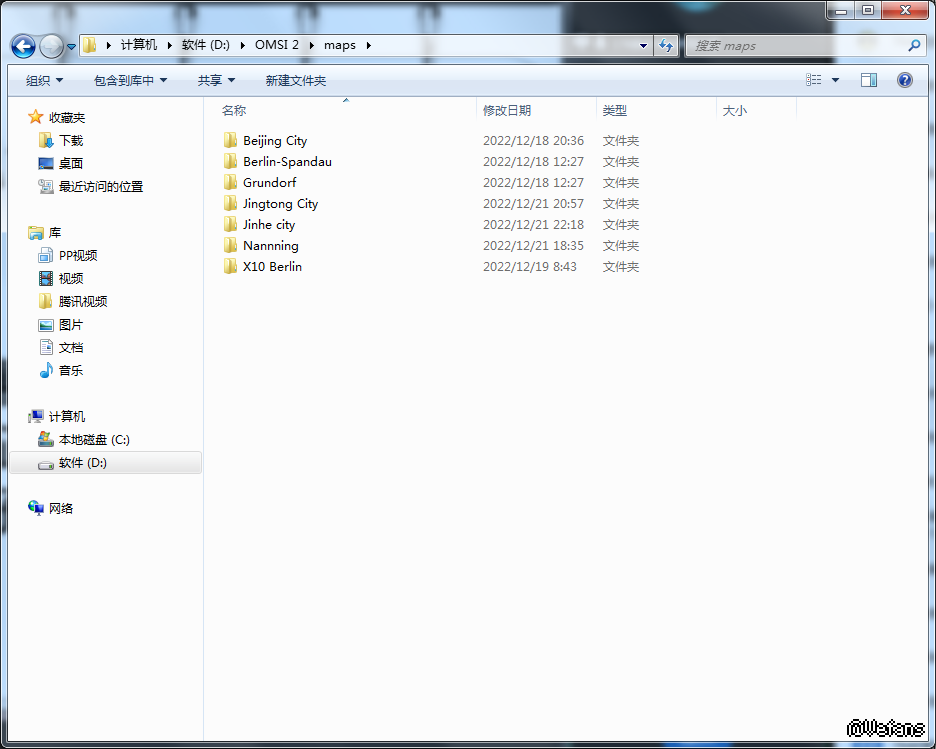Screen dimensions: 936x749
Task: Toggle the preview pane icon
Action: coord(869,80)
